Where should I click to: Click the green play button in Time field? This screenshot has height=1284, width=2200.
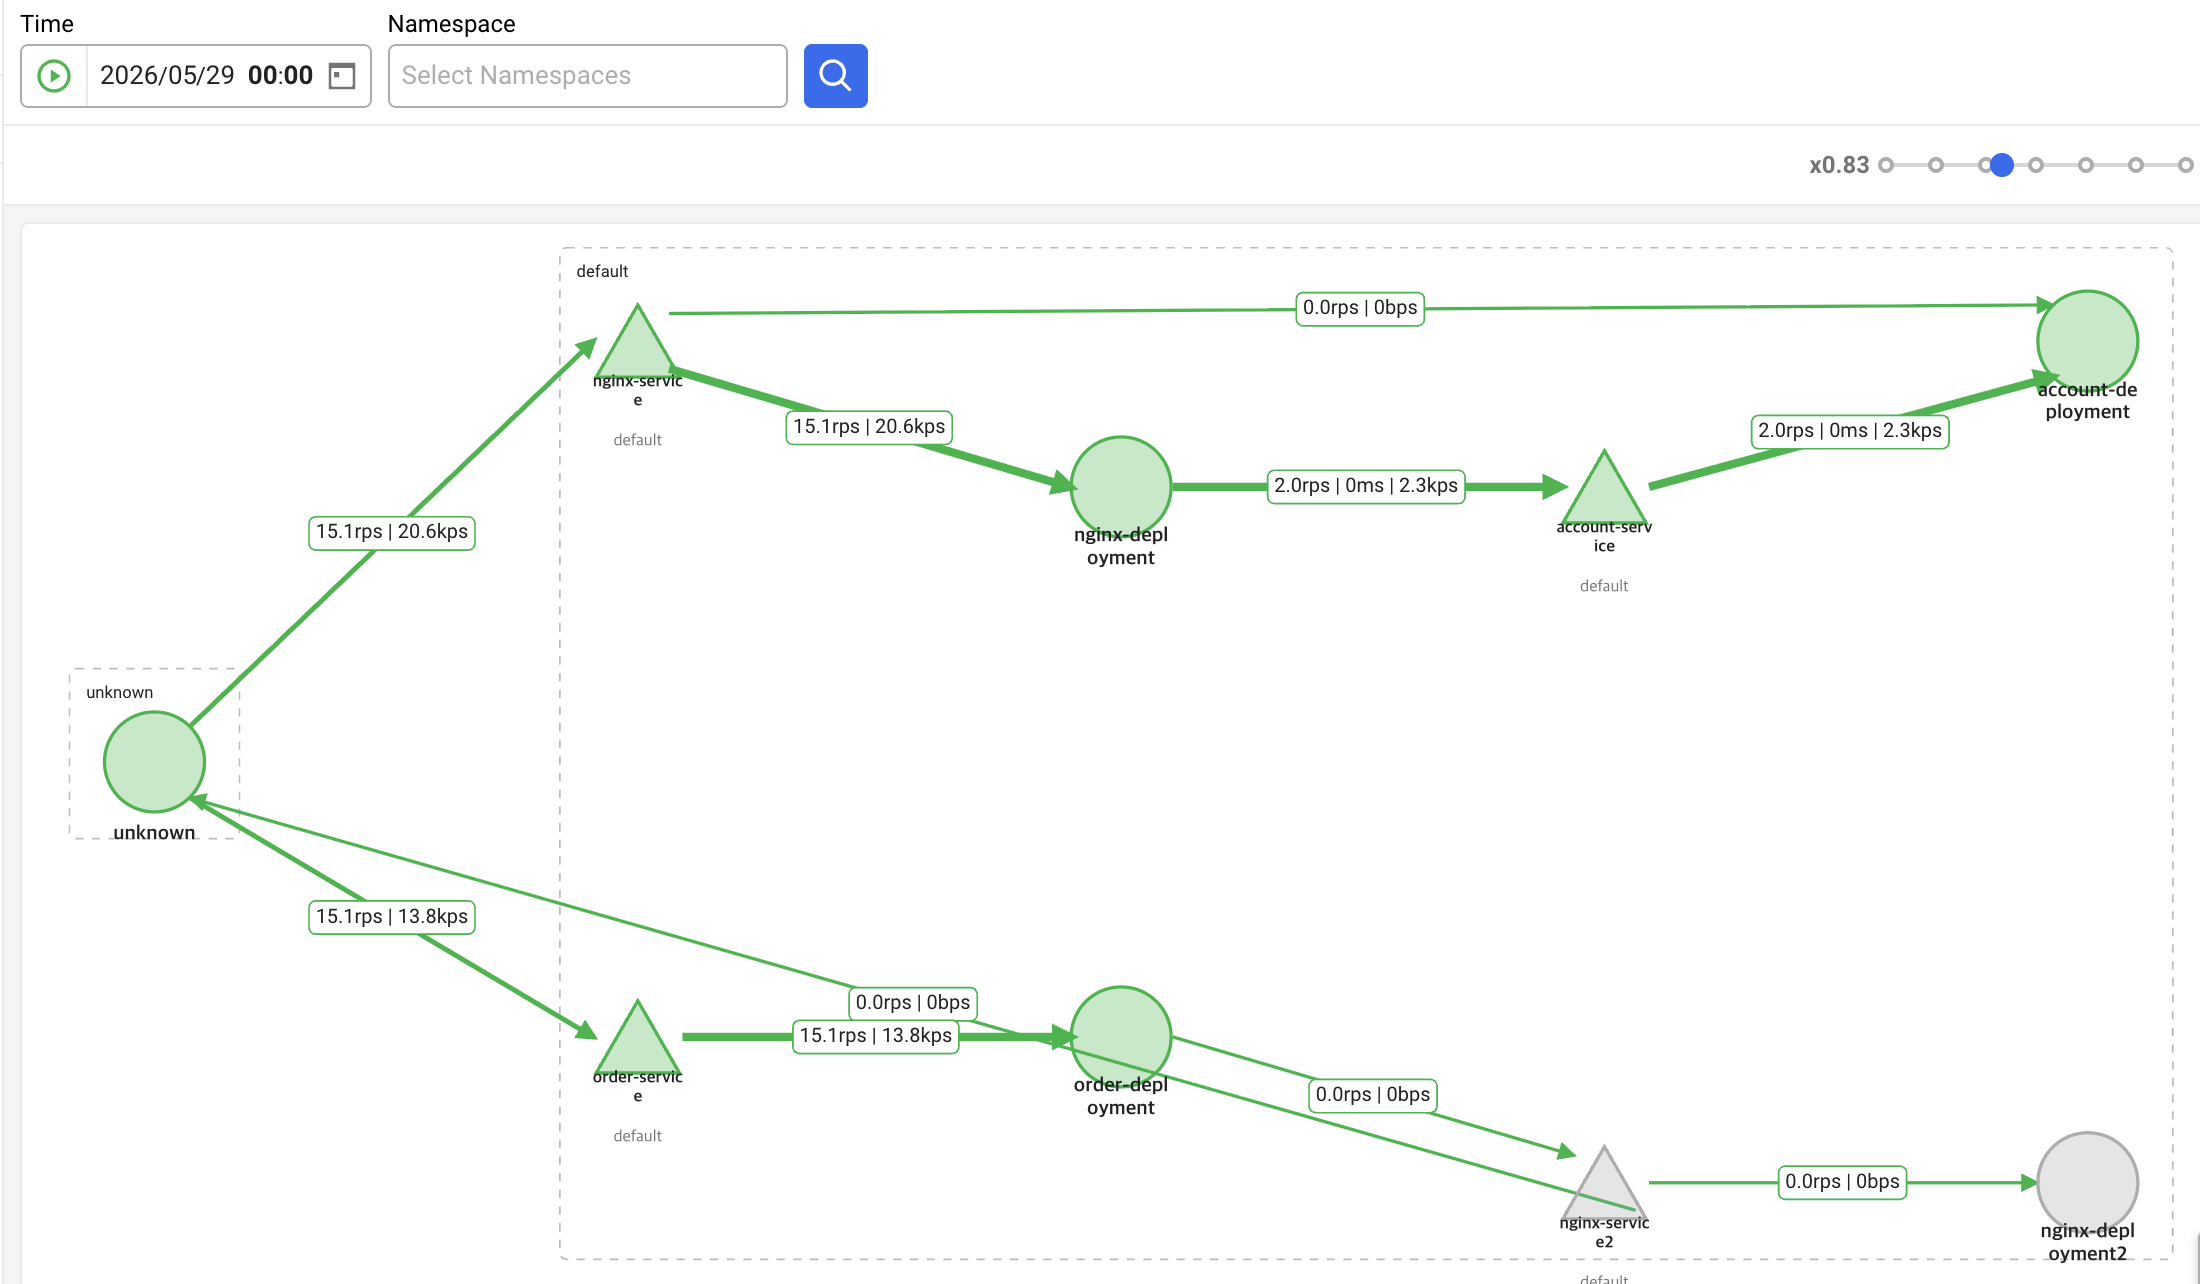pos(54,76)
